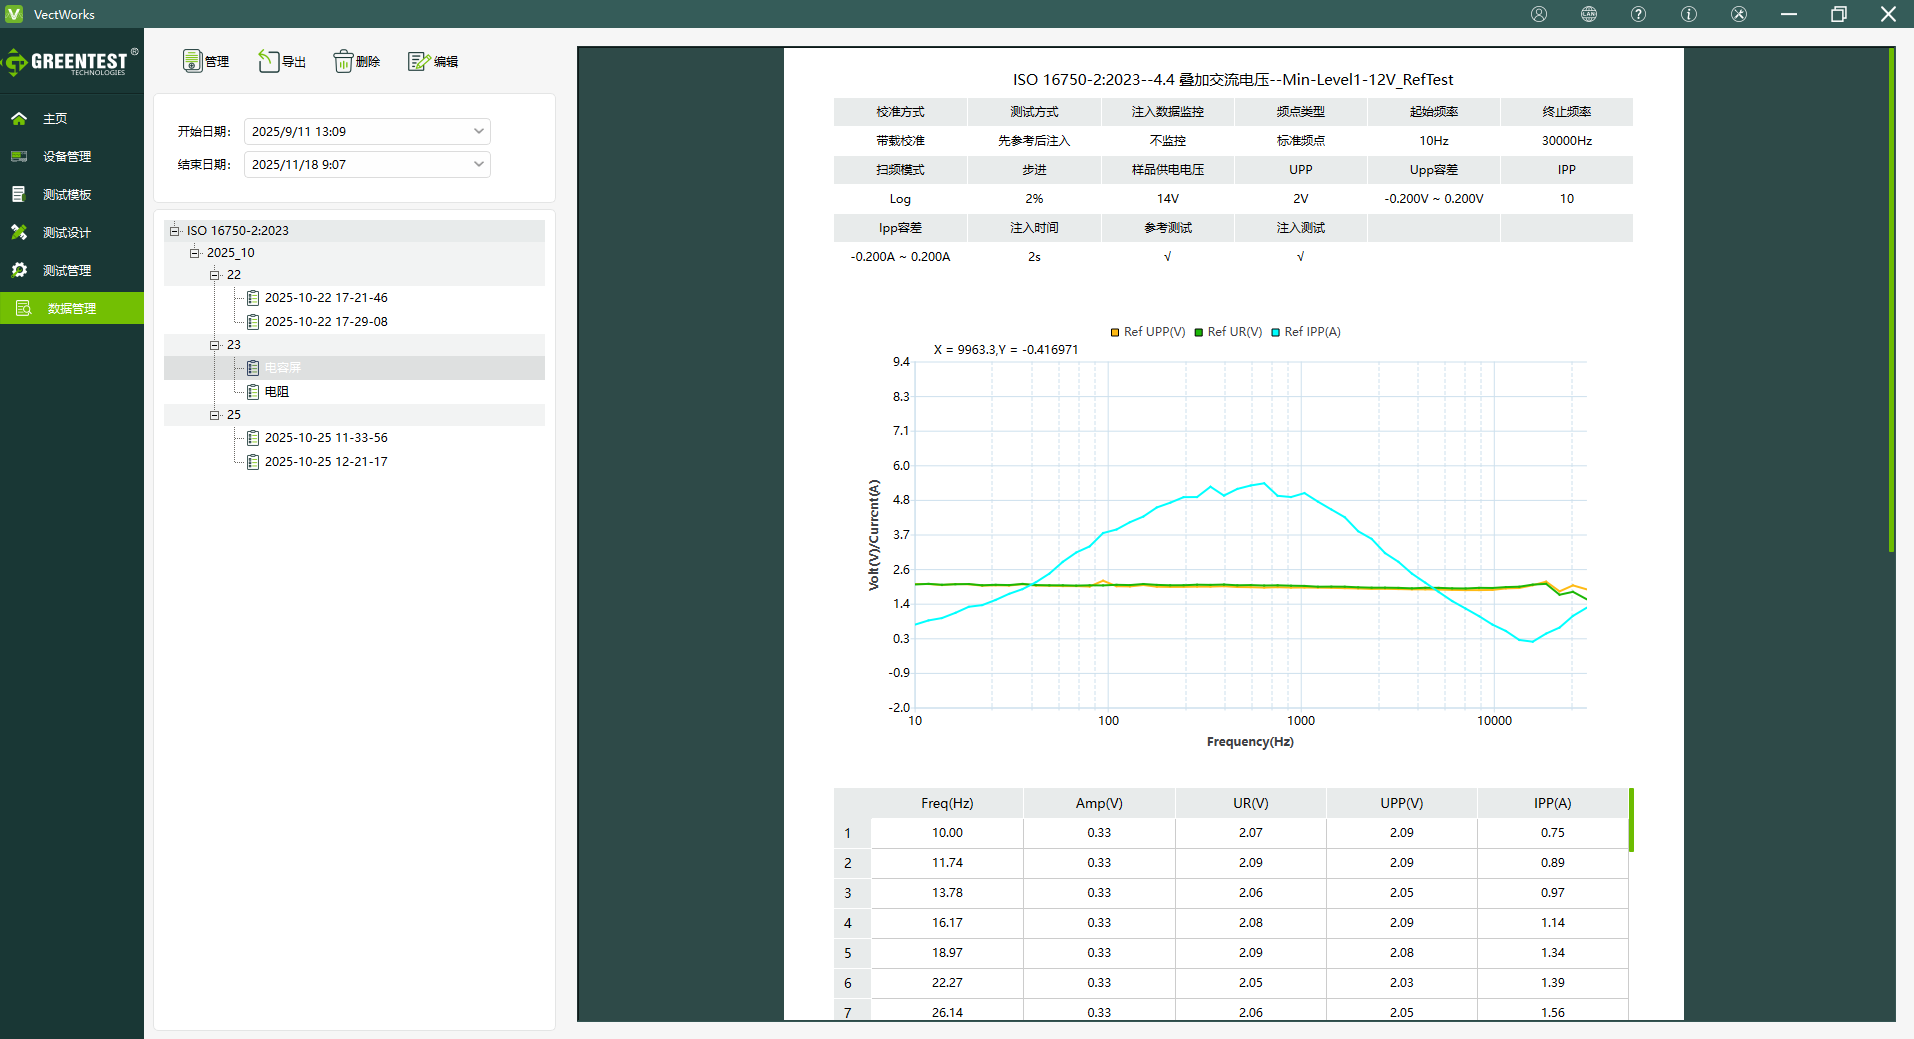This screenshot has width=1914, height=1039.
Task: Open the help question mark icon
Action: [x=1638, y=14]
